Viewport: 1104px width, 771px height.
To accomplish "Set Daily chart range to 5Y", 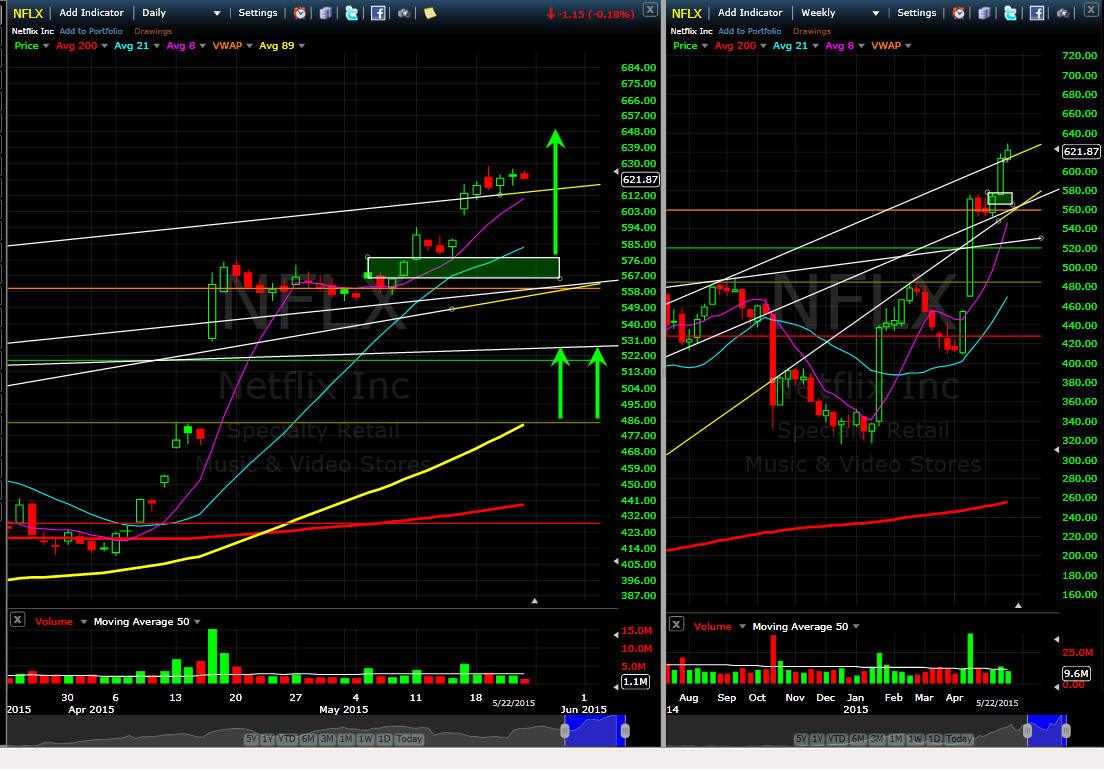I will [251, 739].
